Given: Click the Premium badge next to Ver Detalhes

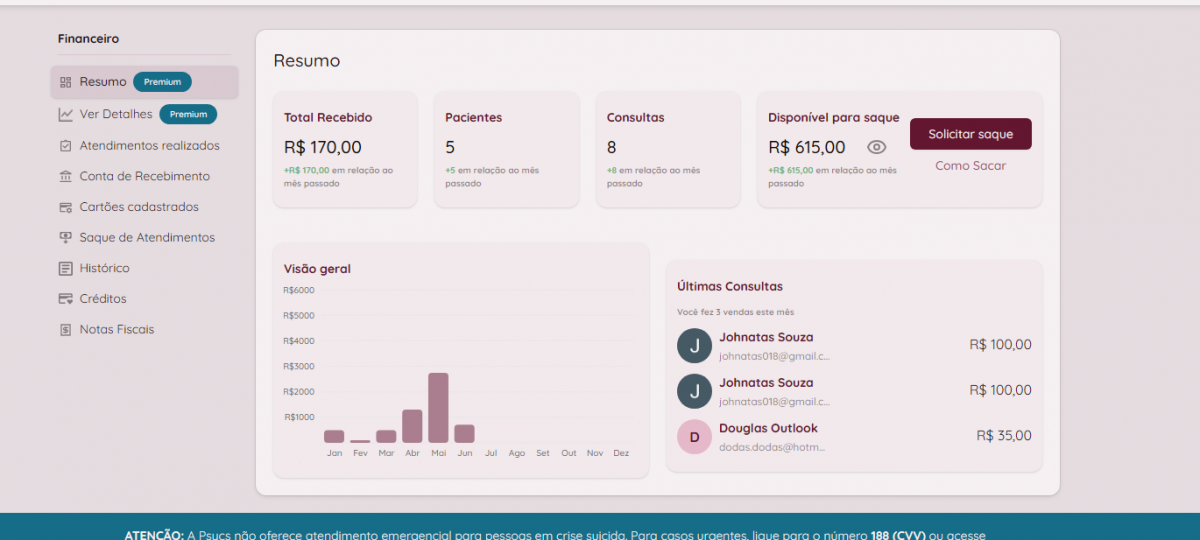Looking at the screenshot, I should tap(188, 114).
